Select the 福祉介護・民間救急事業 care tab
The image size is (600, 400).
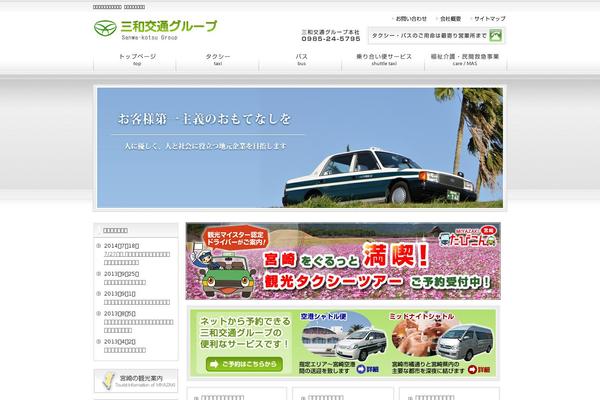[x=466, y=59]
